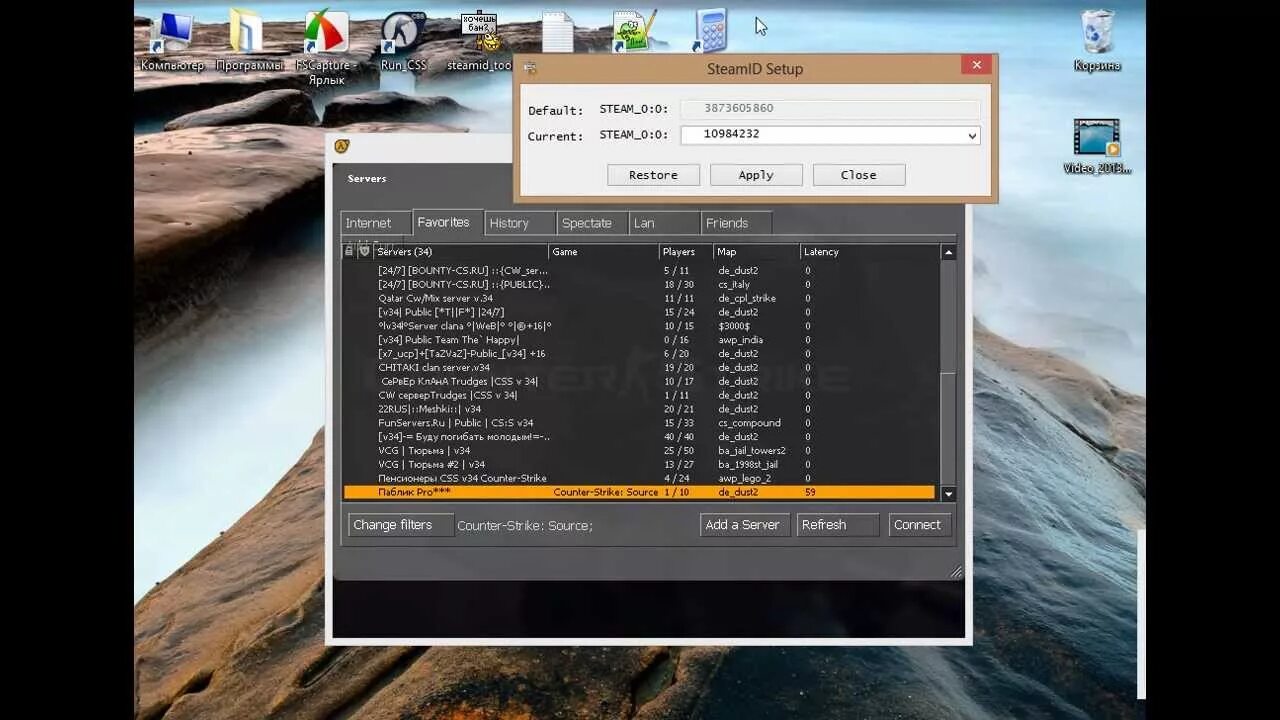Click Add a Server button
The image size is (1280, 720).
(745, 525)
